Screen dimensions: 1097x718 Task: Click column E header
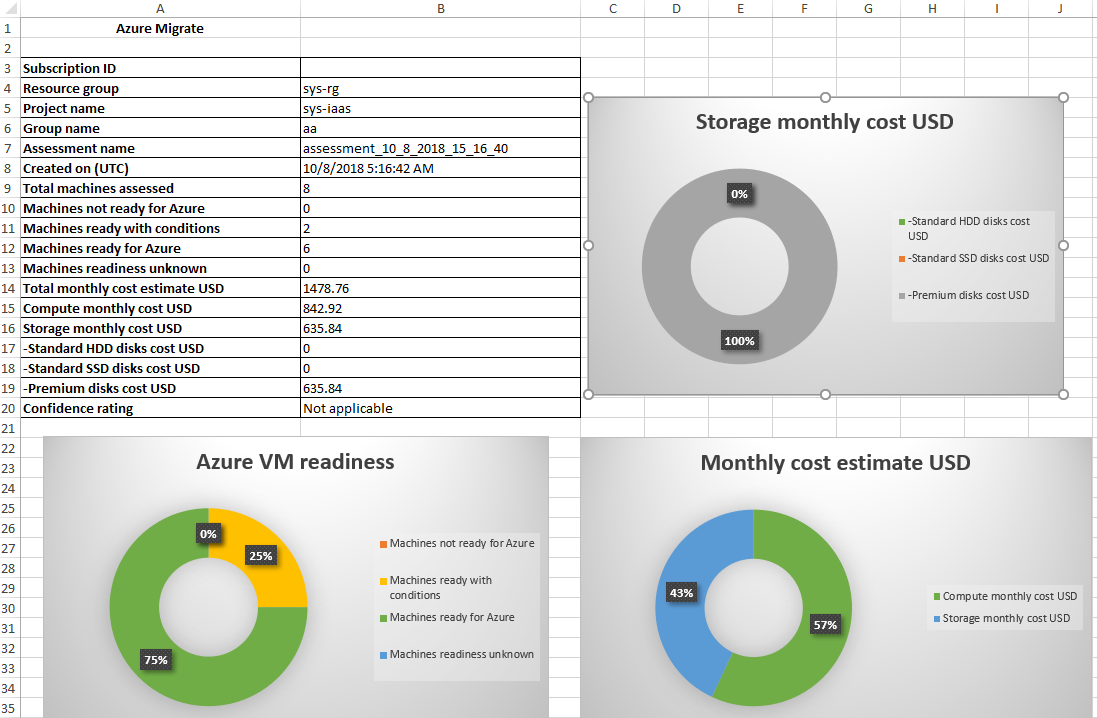click(740, 8)
